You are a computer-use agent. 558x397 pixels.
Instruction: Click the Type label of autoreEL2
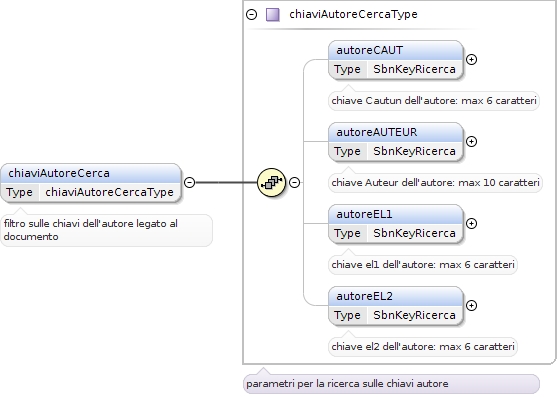coord(347,315)
